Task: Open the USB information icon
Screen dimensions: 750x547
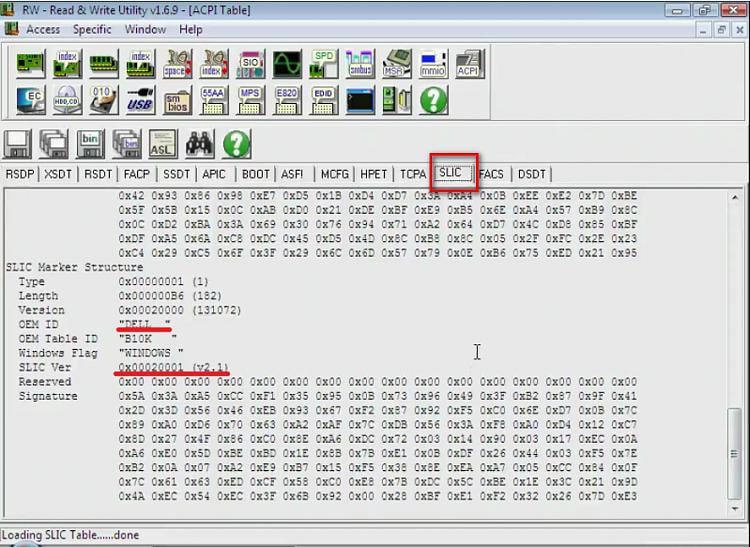Action: click(141, 100)
